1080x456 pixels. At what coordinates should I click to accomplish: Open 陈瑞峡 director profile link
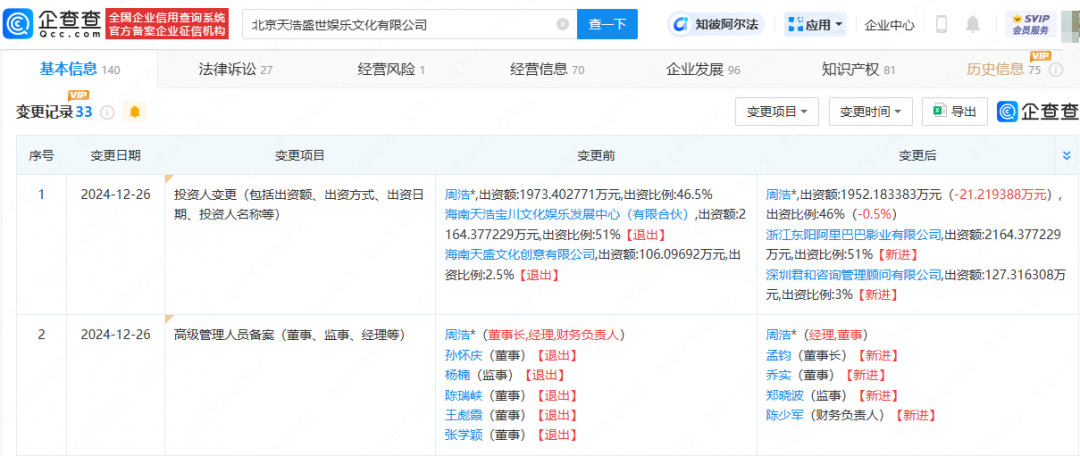[x=463, y=395]
